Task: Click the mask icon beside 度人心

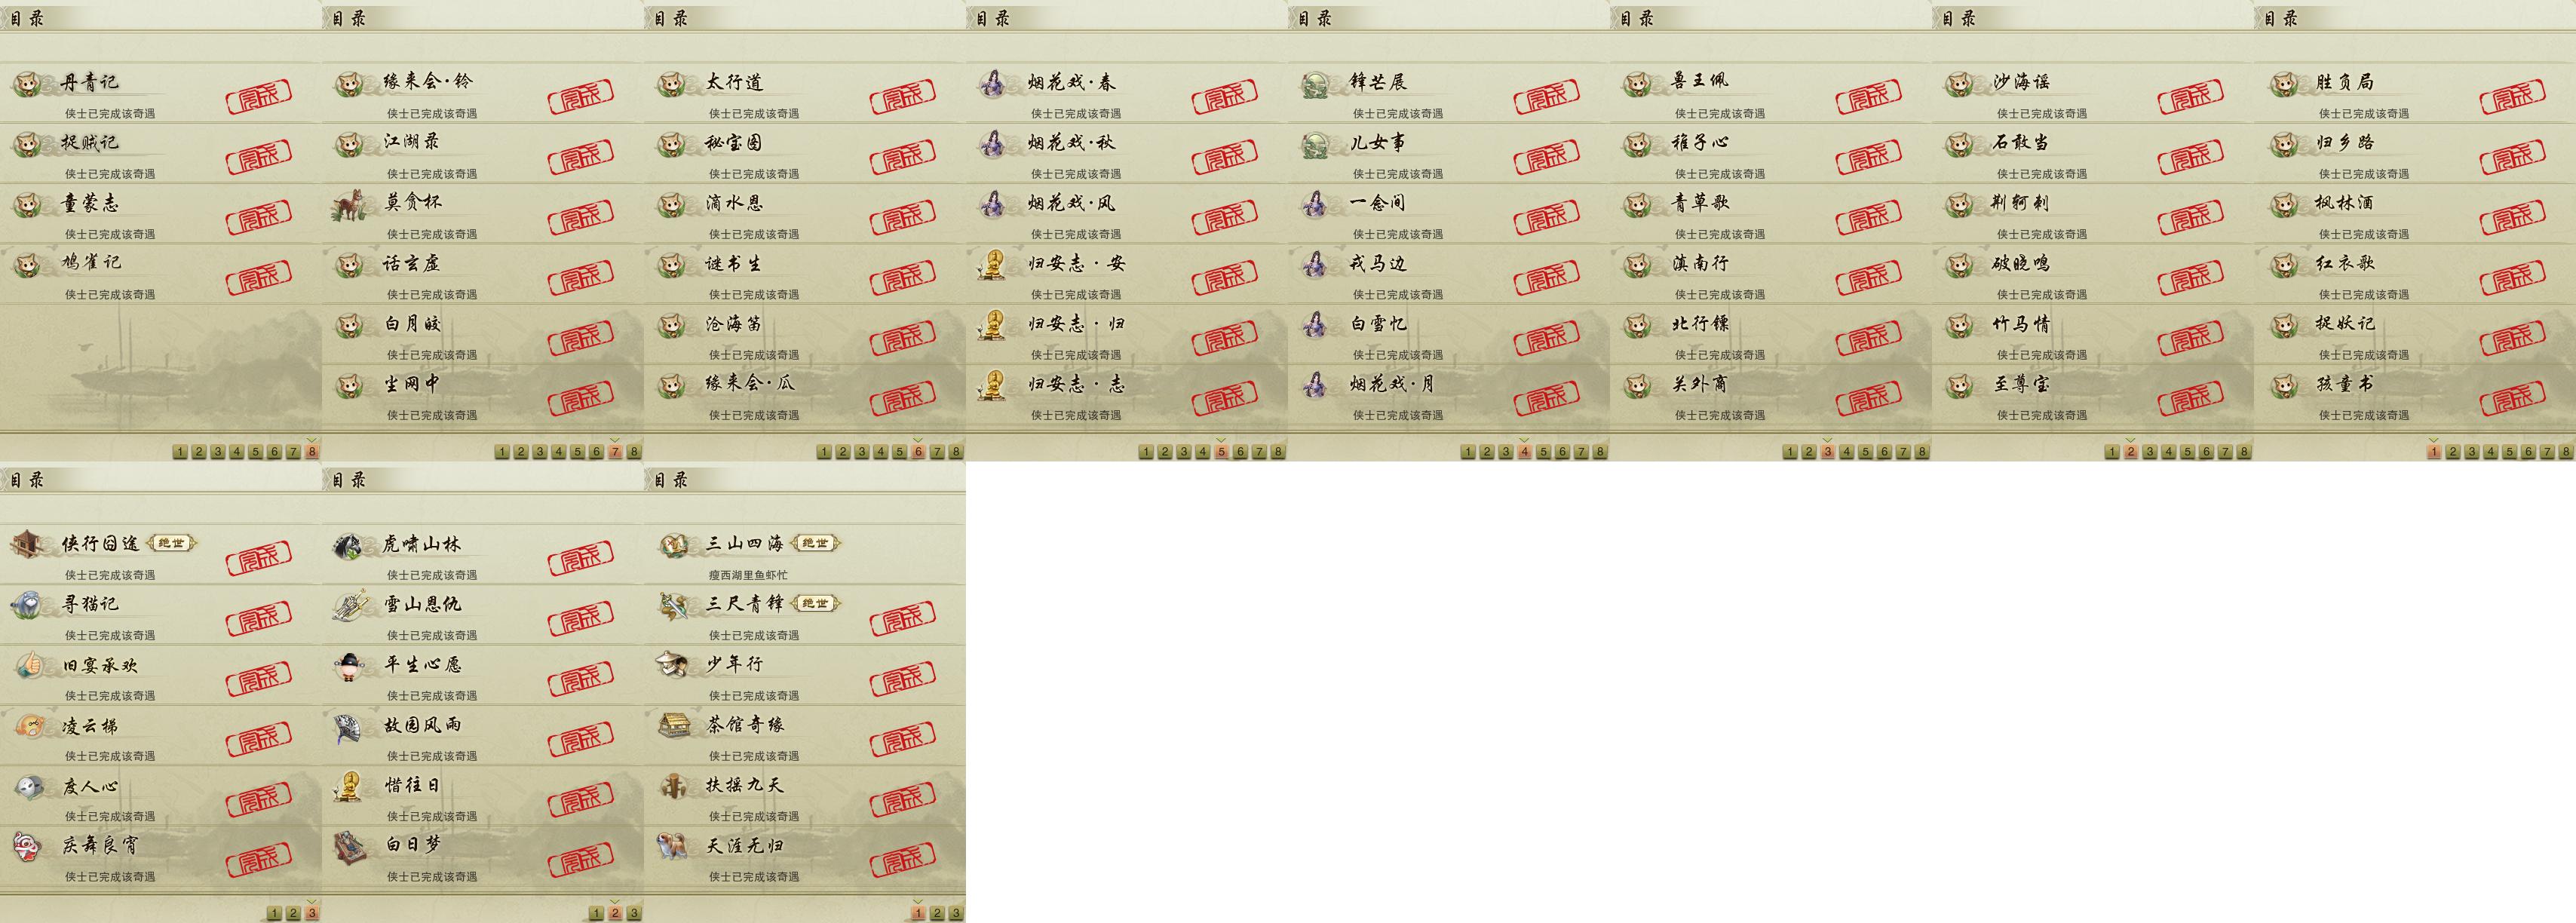Action: 28,787
